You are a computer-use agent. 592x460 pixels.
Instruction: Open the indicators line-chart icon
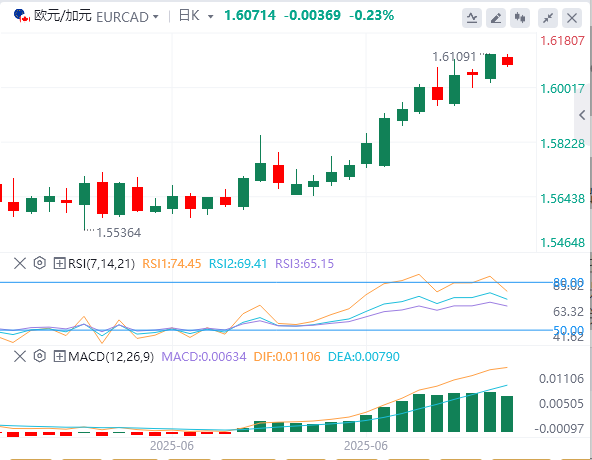tap(472, 18)
